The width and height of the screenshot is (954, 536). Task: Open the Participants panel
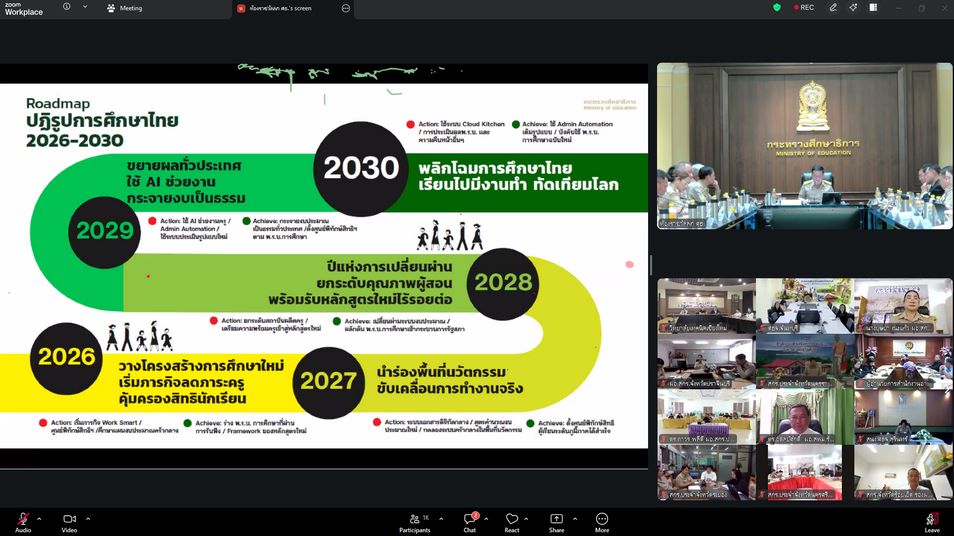pyautogui.click(x=414, y=519)
